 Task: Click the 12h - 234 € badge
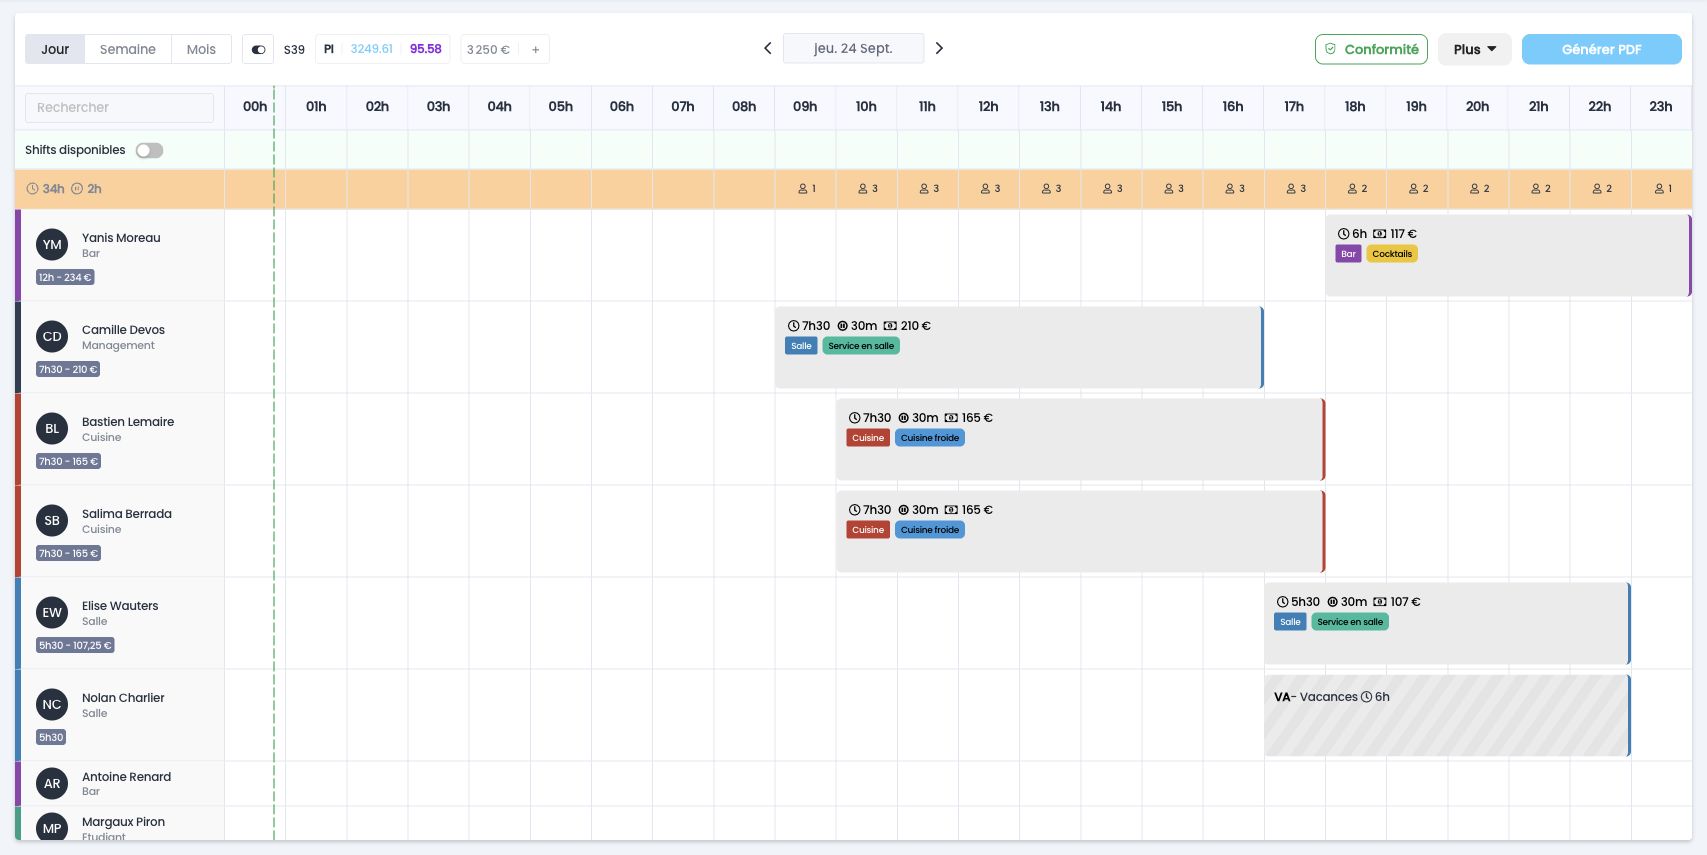tap(65, 277)
